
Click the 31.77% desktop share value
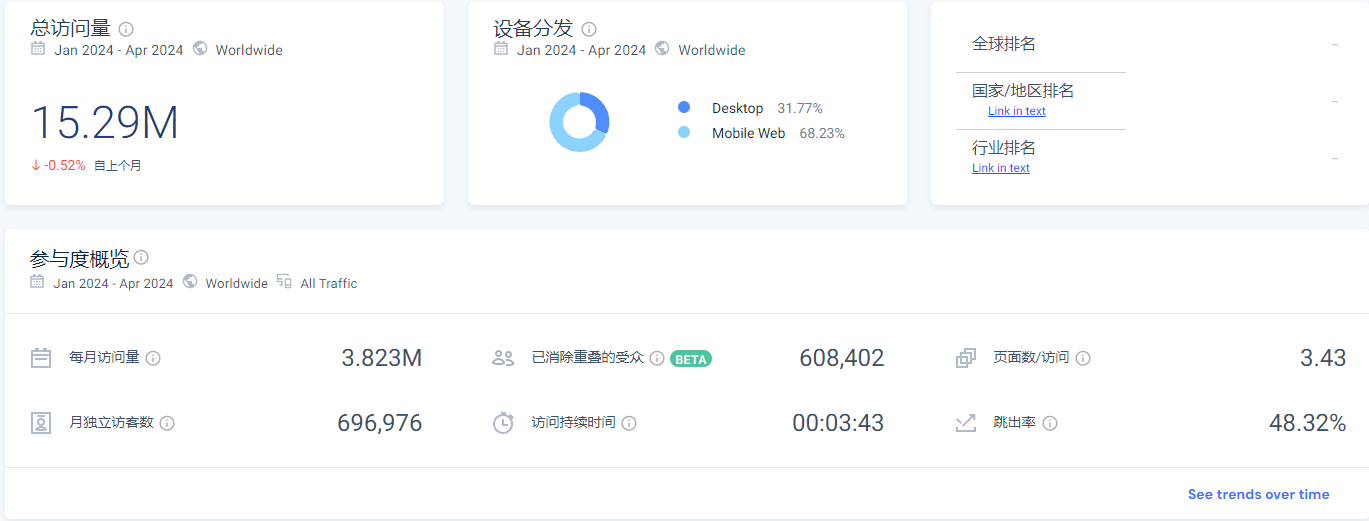click(x=800, y=108)
